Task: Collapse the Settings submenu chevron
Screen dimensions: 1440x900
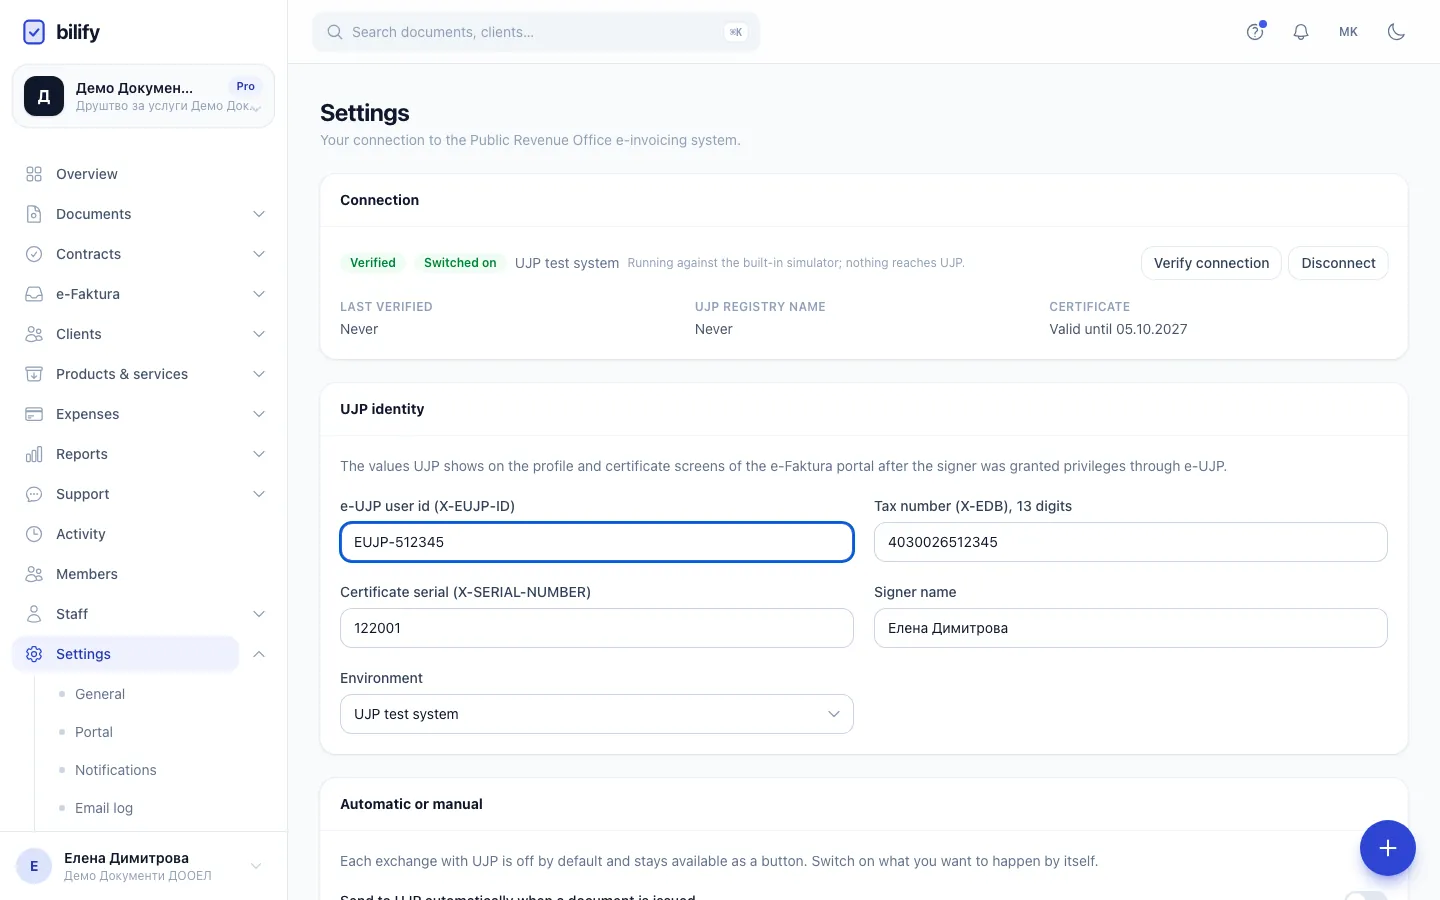Action: point(259,654)
